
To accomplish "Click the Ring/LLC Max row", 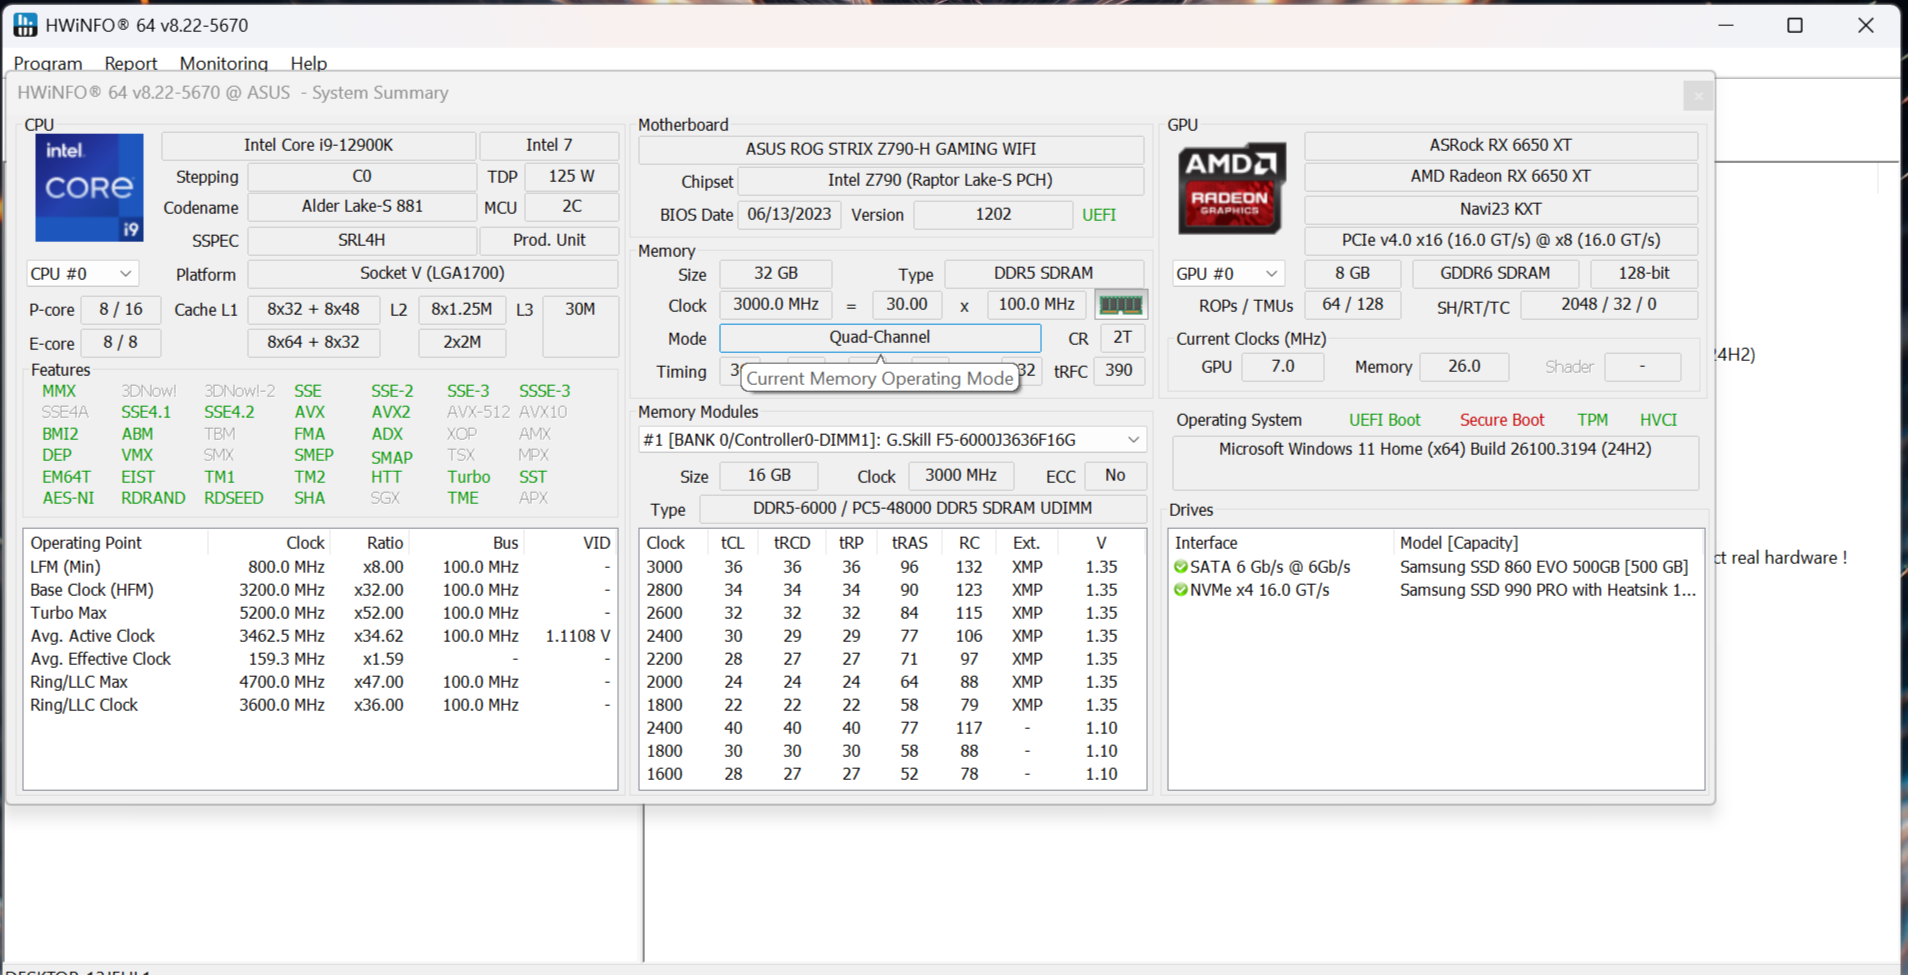I will [x=320, y=682].
